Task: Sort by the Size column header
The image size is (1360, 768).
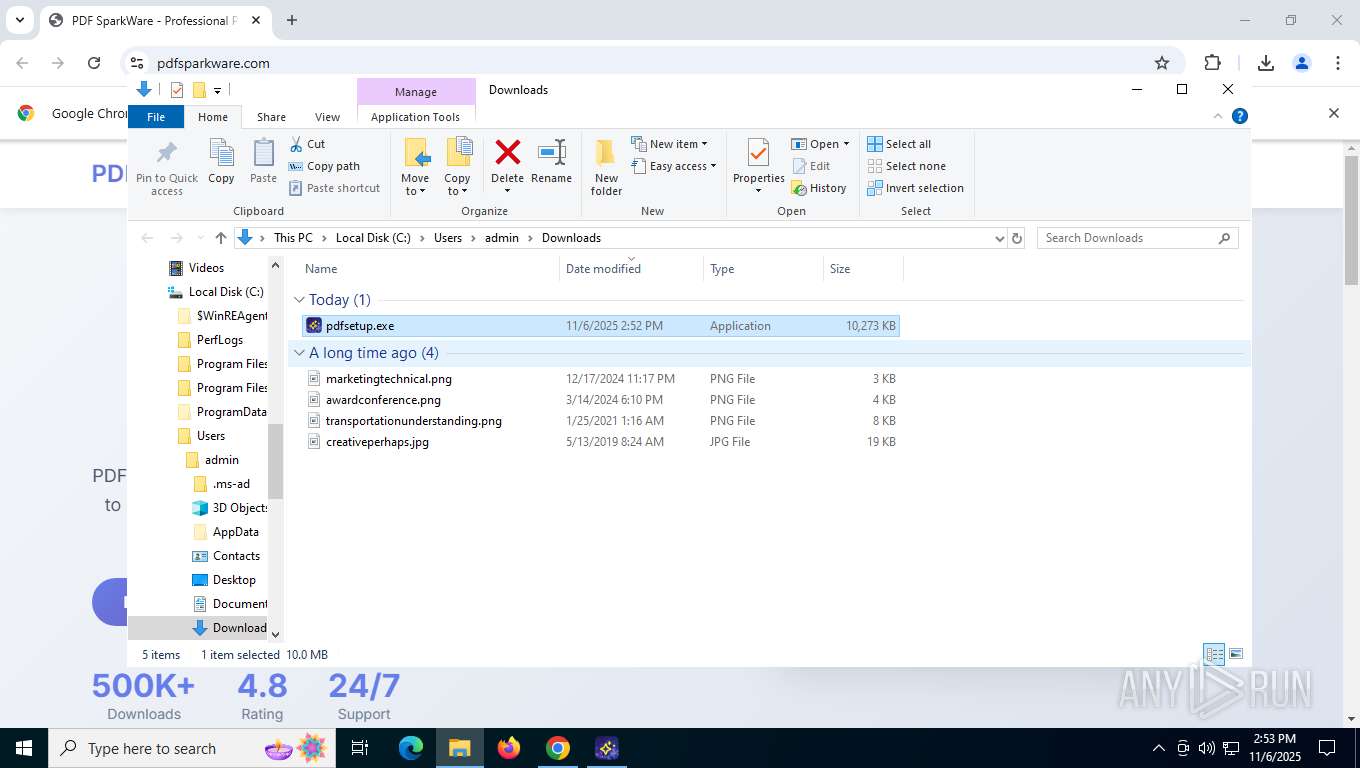Action: [863, 269]
